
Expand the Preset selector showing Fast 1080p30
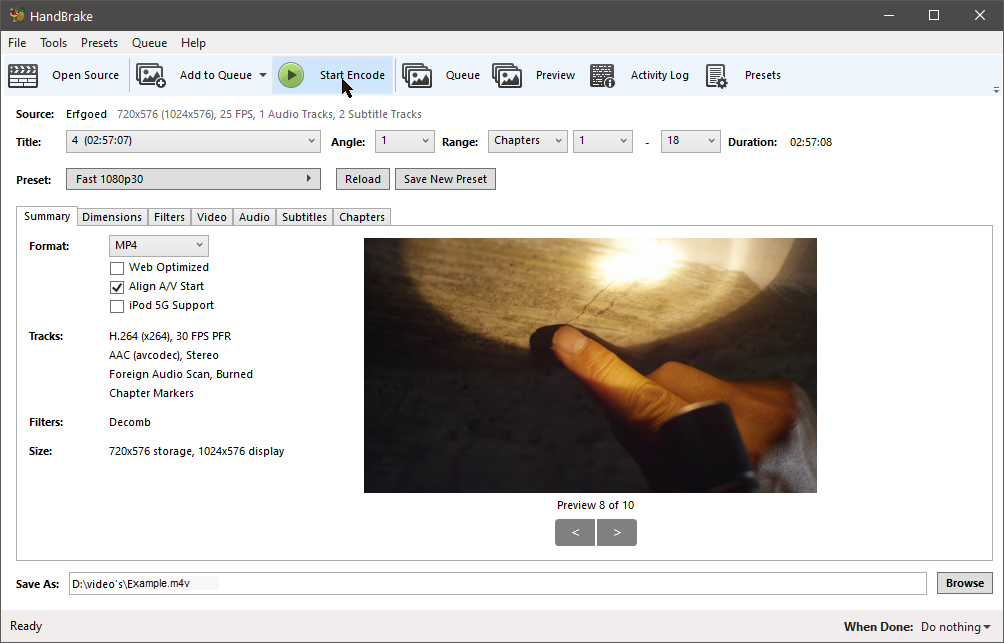tap(193, 179)
